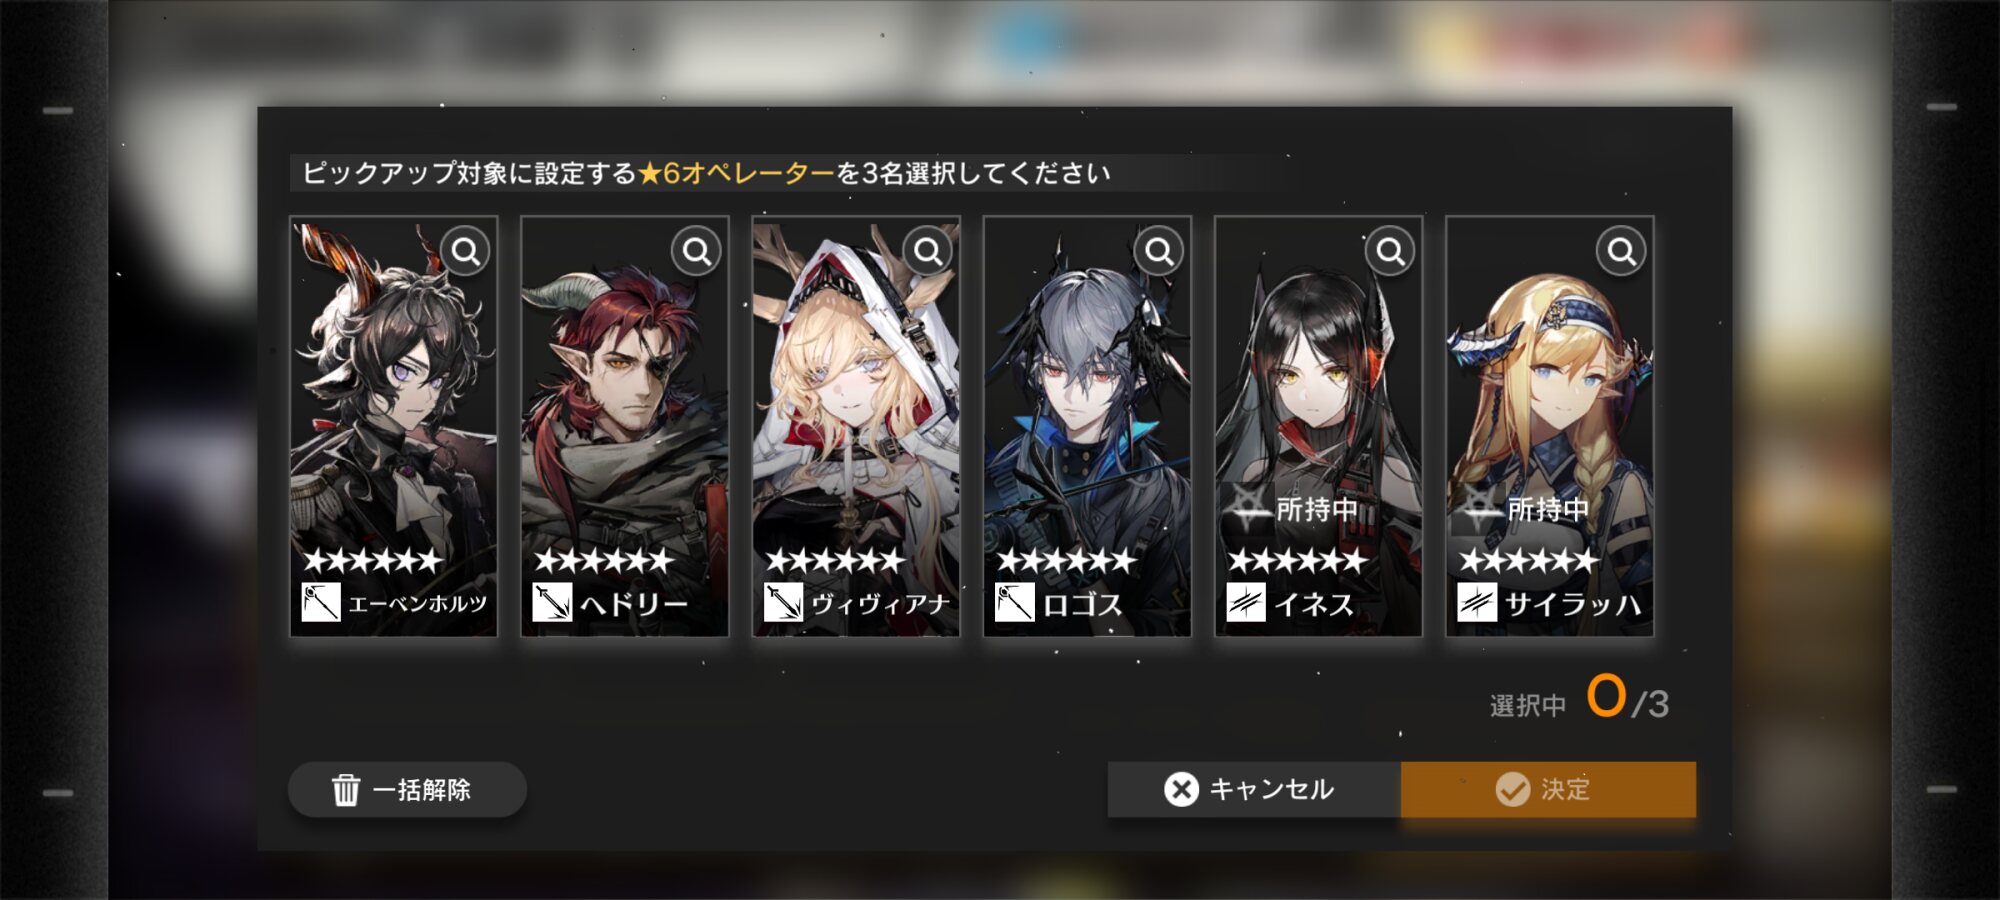
Task: Open magnifier details for ヘドリー
Action: point(697,251)
